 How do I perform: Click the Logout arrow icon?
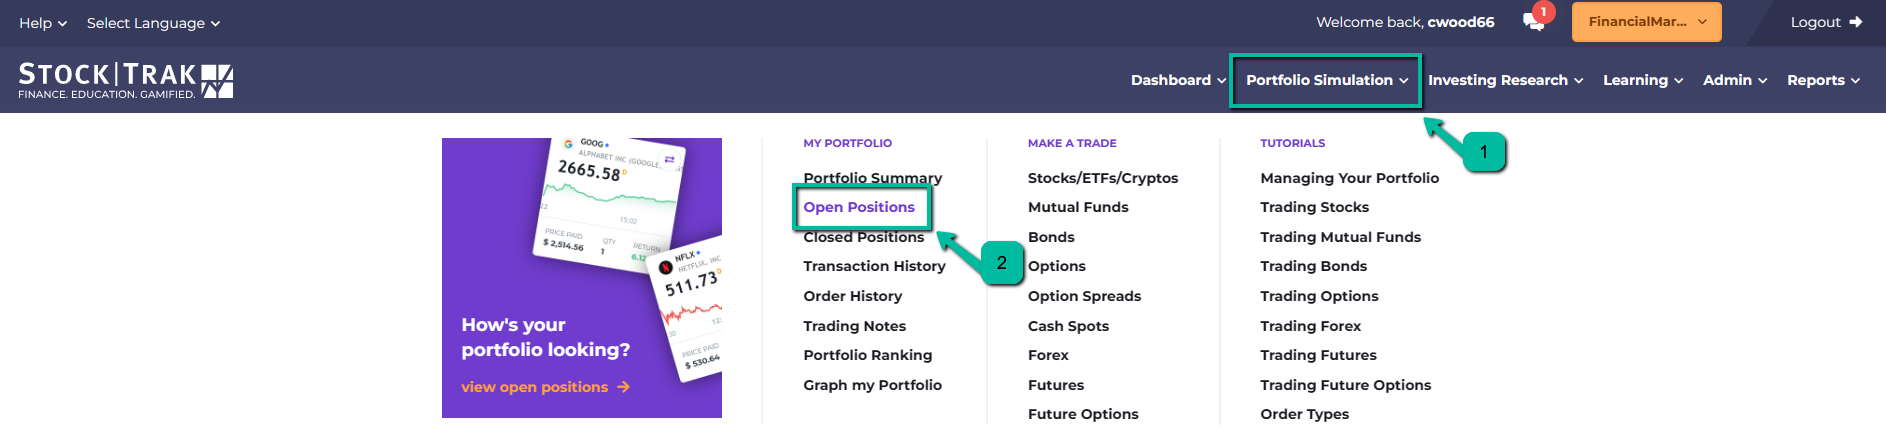click(x=1856, y=22)
